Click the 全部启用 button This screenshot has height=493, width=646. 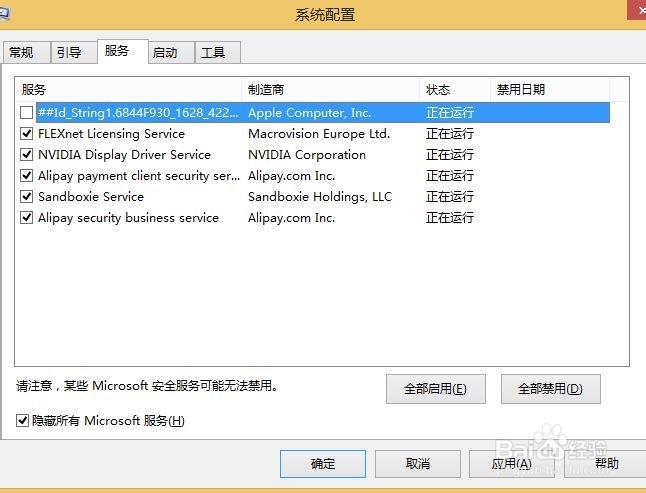click(435, 389)
